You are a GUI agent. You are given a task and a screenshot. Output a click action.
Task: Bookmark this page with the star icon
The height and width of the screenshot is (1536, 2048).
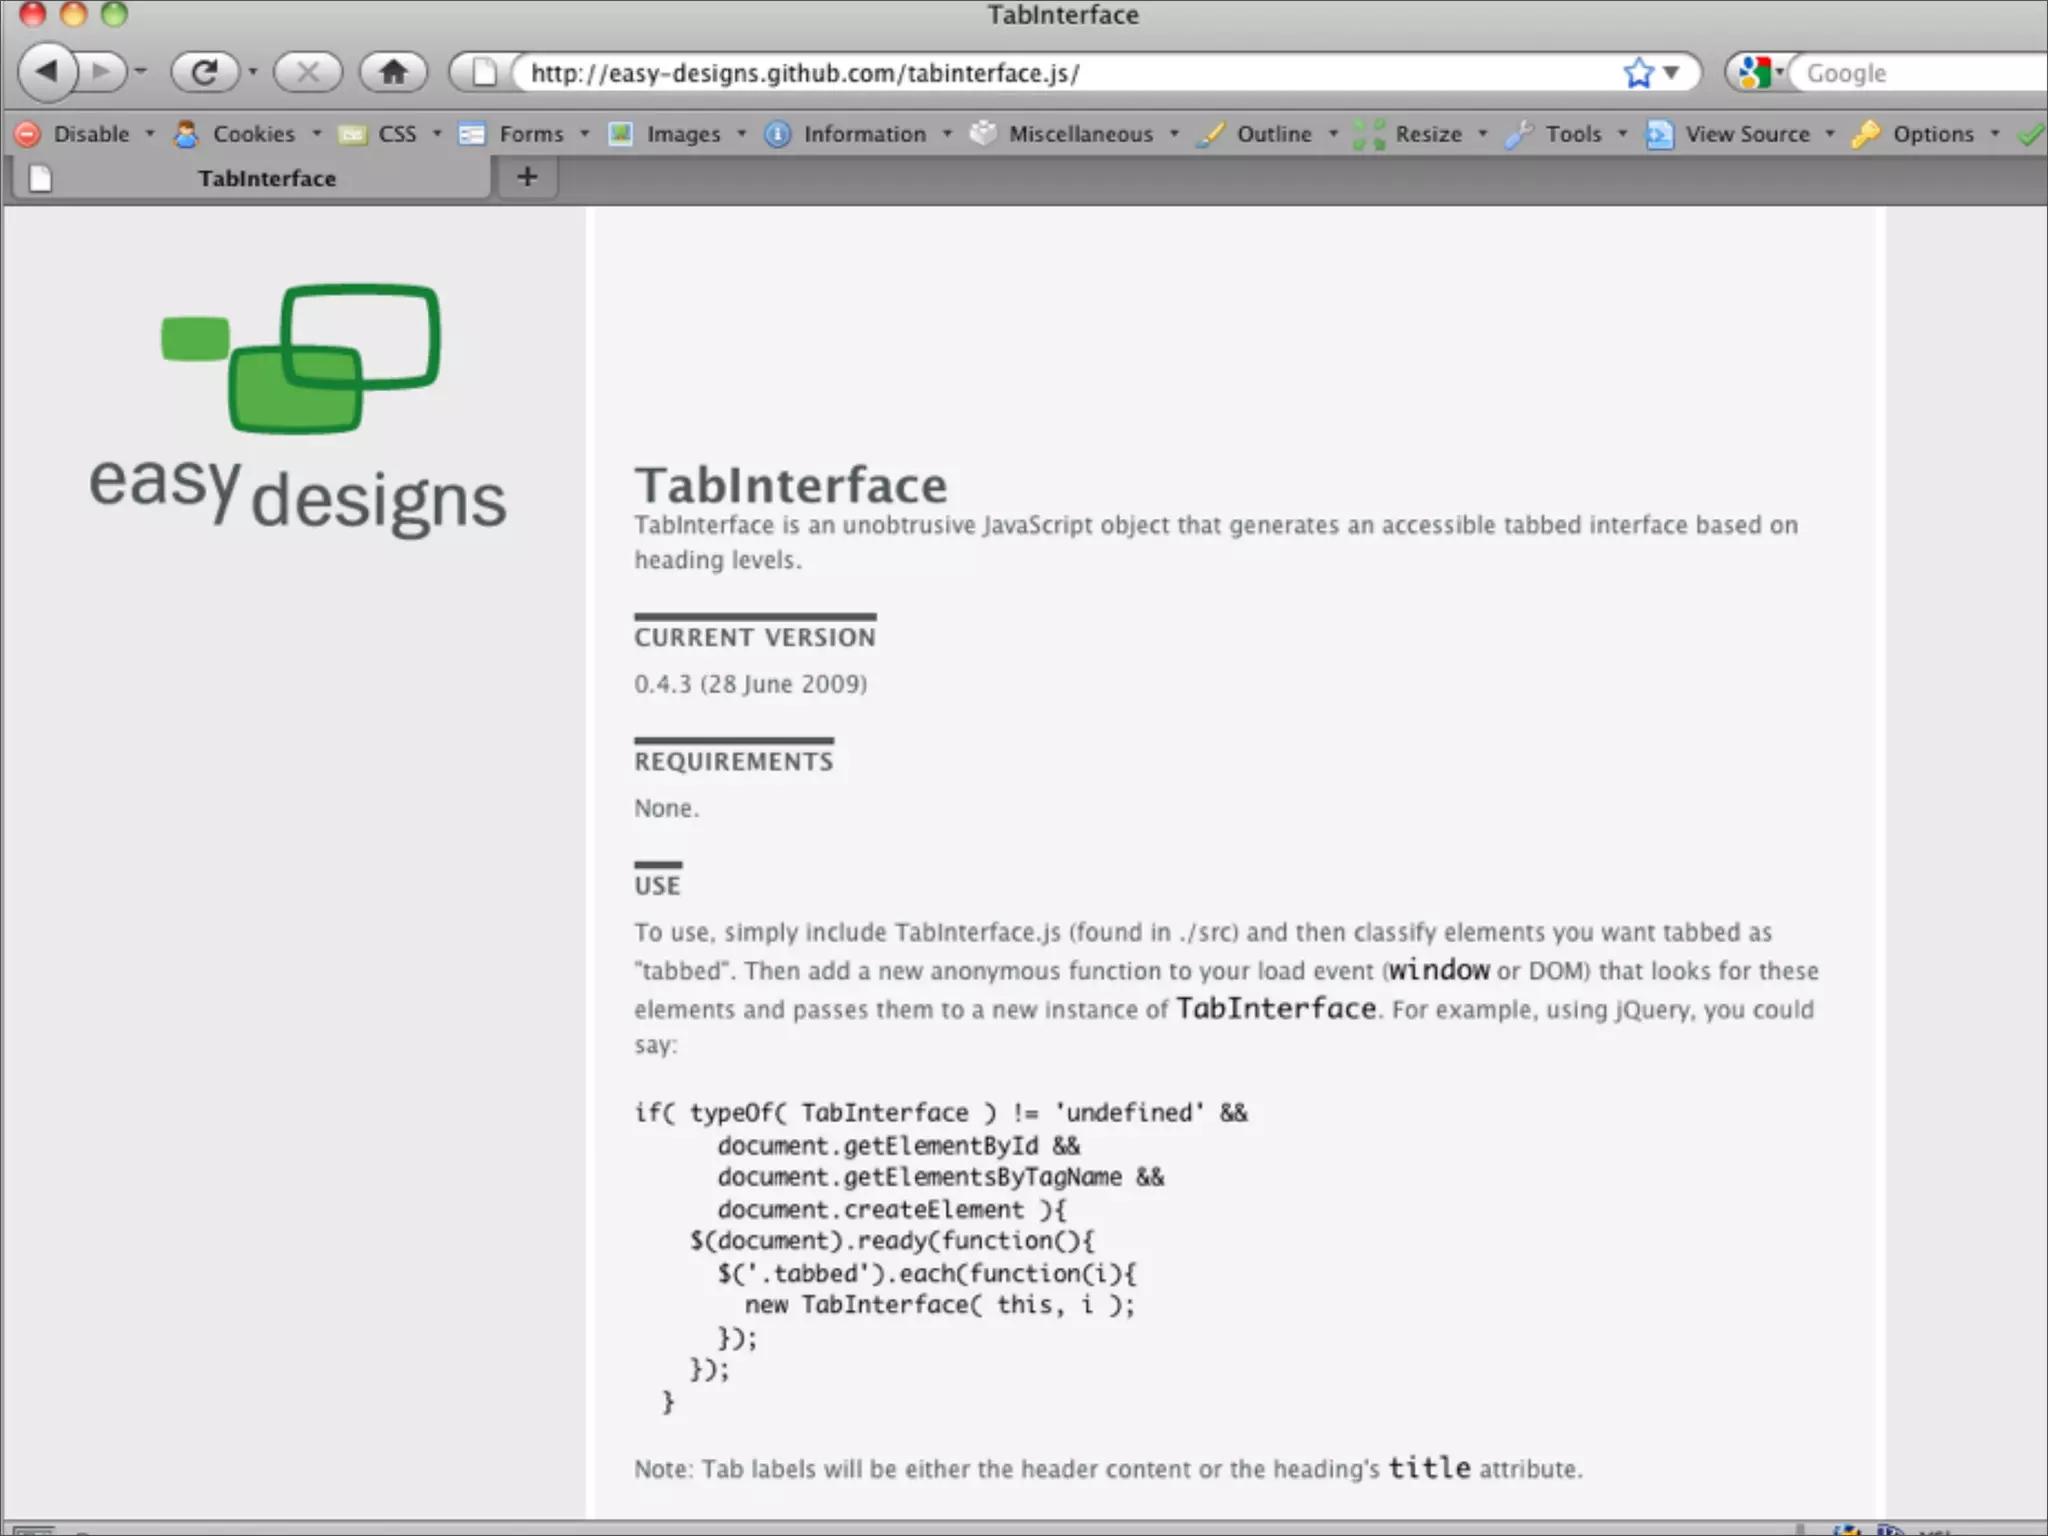1638,73
